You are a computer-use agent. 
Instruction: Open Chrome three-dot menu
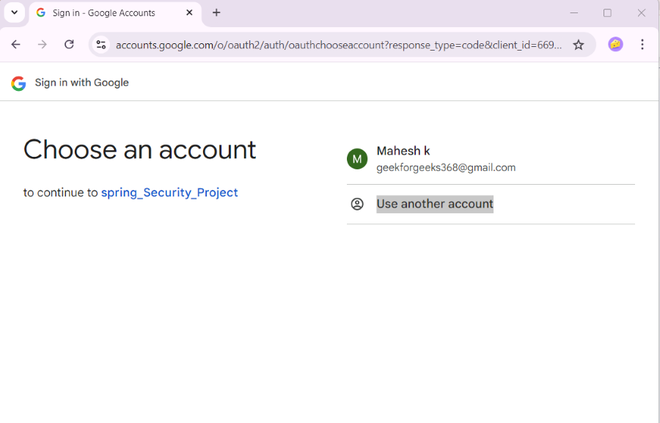click(642, 45)
